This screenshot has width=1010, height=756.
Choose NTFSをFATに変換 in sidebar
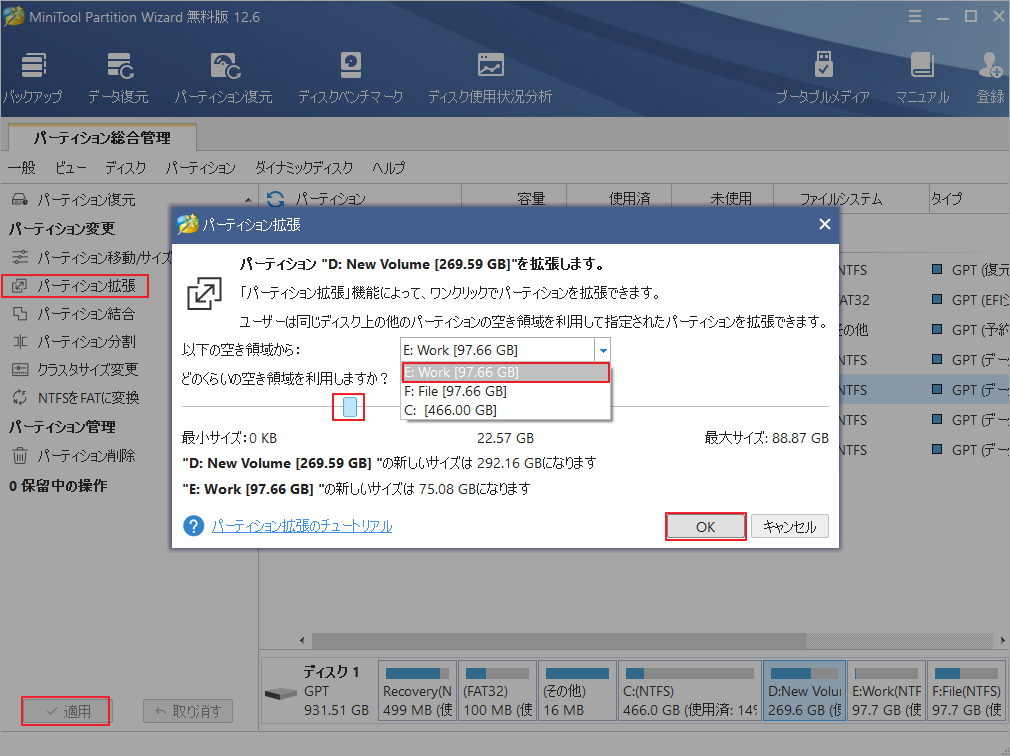[75, 398]
